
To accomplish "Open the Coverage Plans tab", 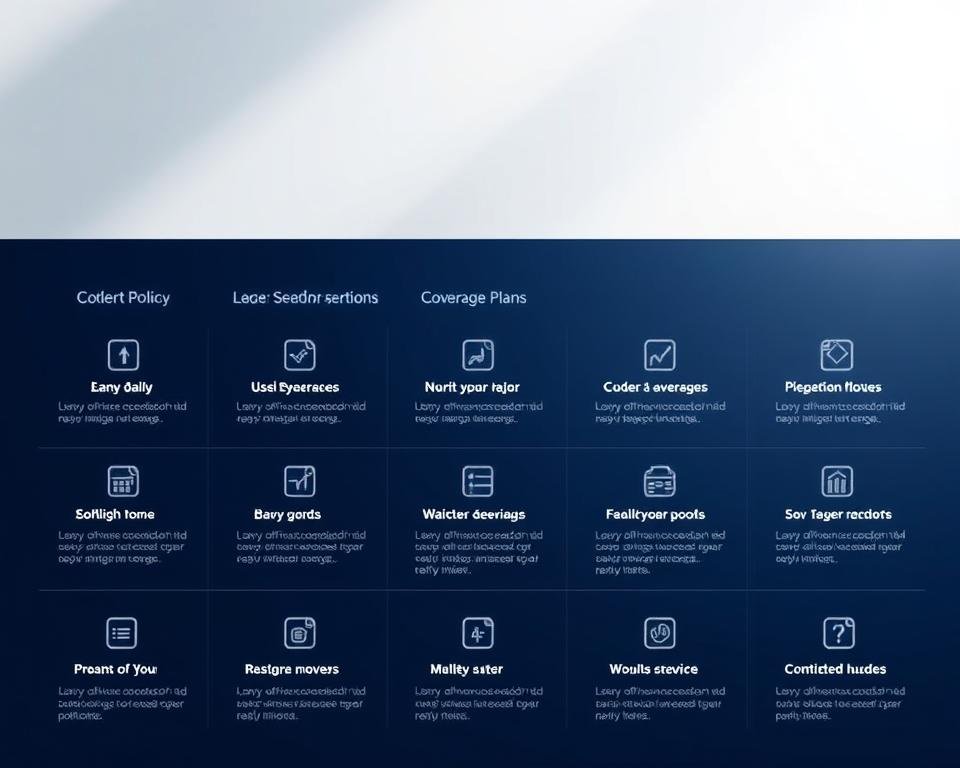I will [x=473, y=298].
